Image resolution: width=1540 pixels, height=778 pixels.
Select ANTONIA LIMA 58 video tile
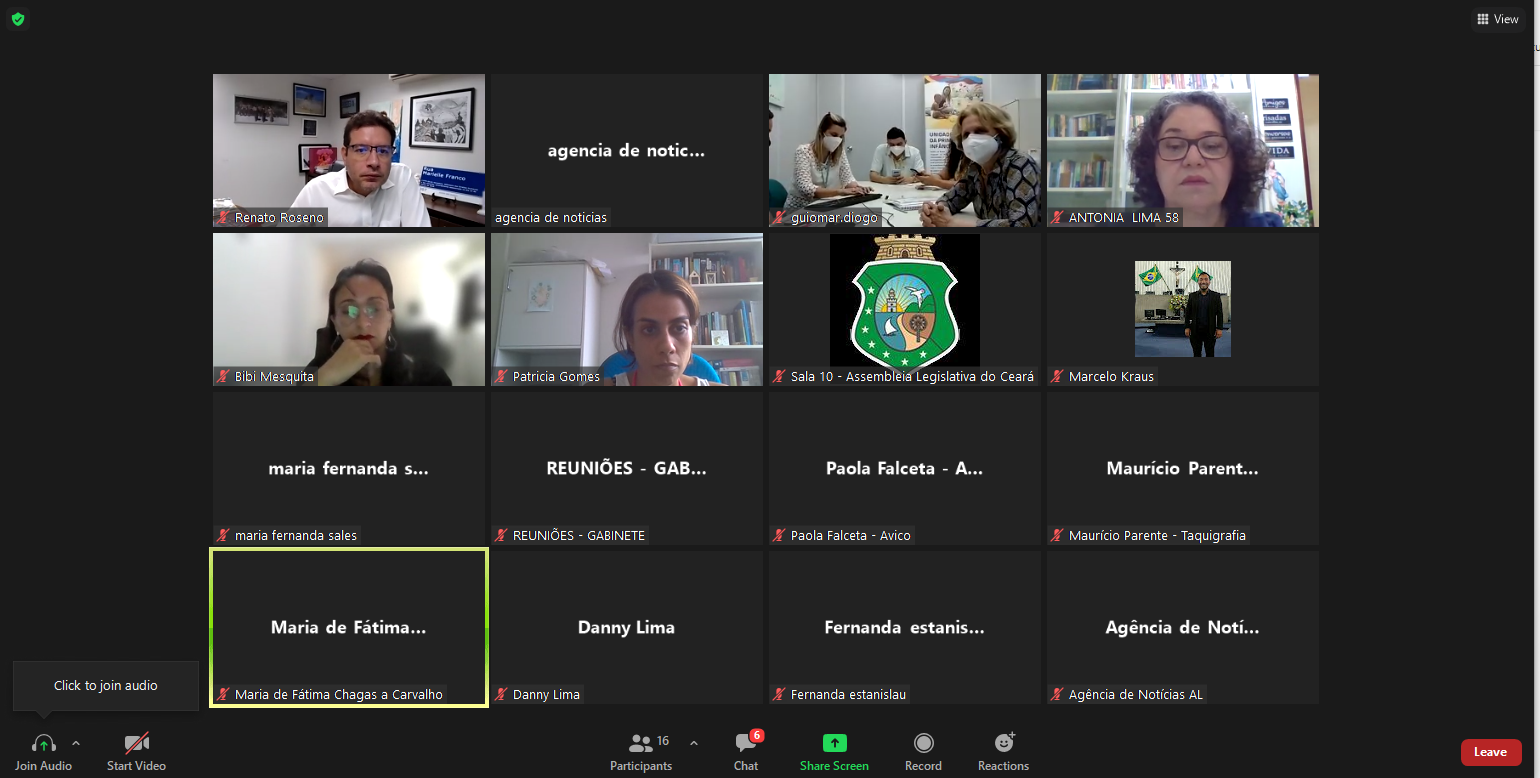(x=1182, y=150)
